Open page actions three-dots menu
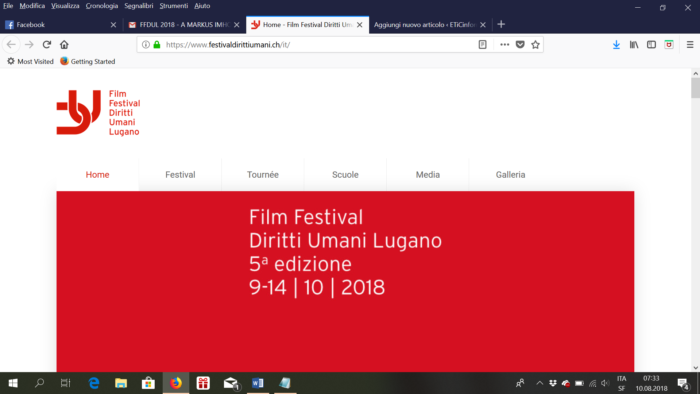 pos(504,45)
